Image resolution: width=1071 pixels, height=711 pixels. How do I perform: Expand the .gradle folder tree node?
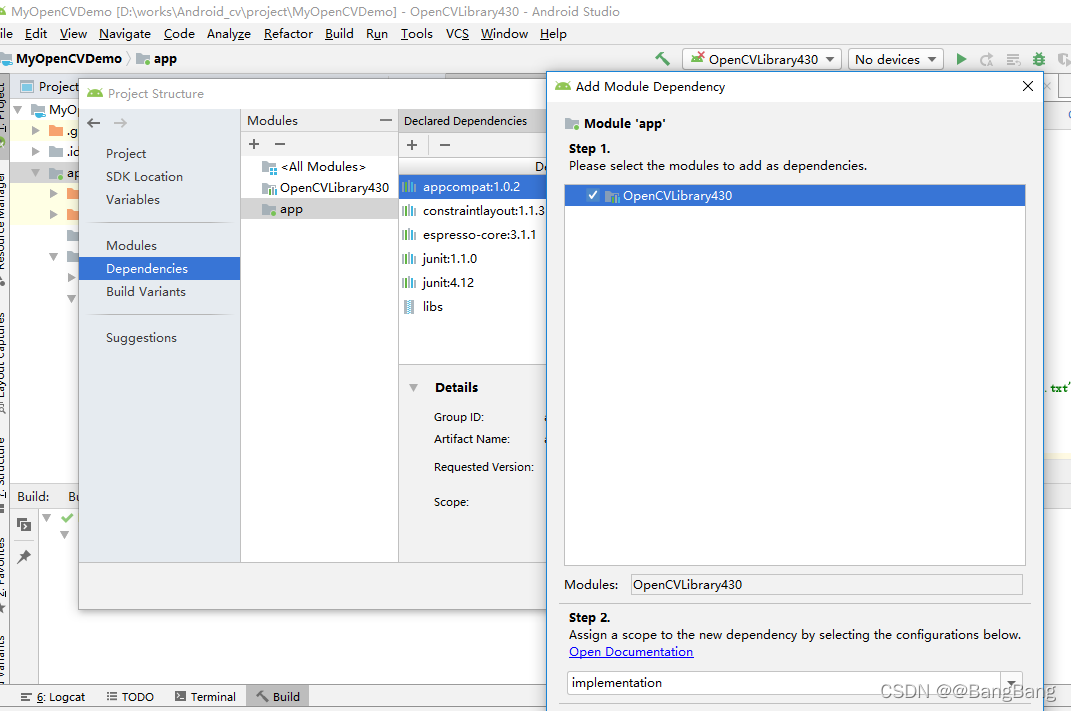tap(36, 130)
